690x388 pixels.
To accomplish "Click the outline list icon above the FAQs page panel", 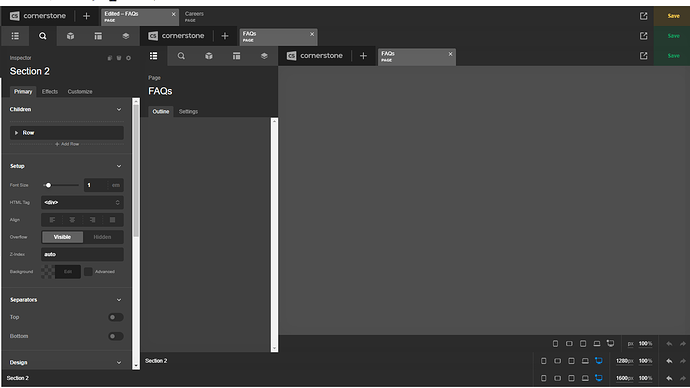I will [x=154, y=56].
